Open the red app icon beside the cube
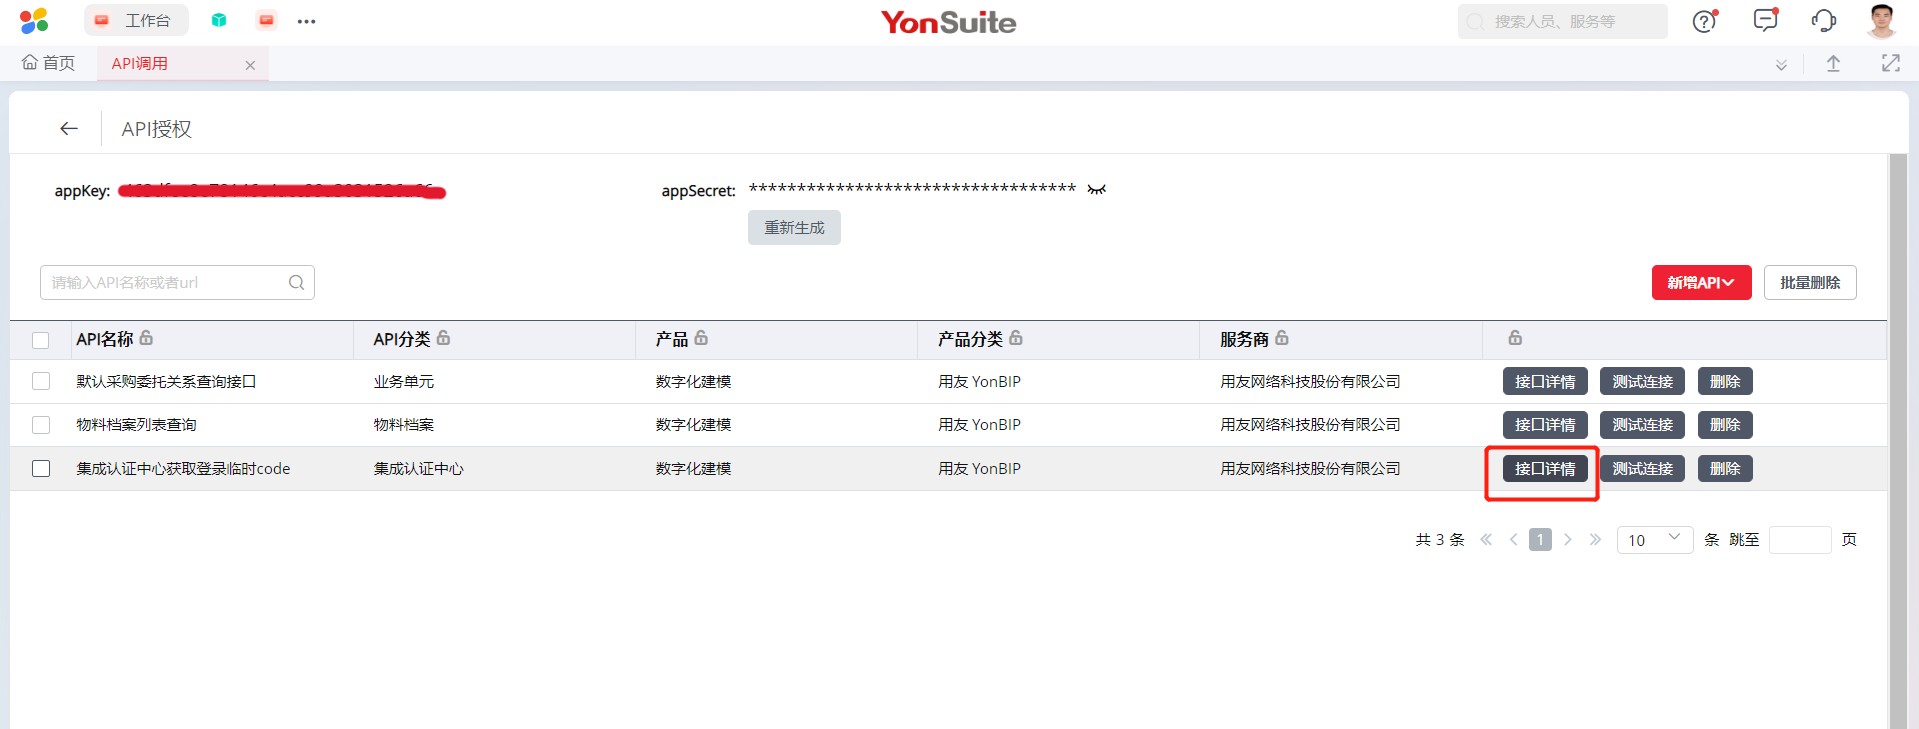Image resolution: width=1919 pixels, height=729 pixels. (266, 20)
